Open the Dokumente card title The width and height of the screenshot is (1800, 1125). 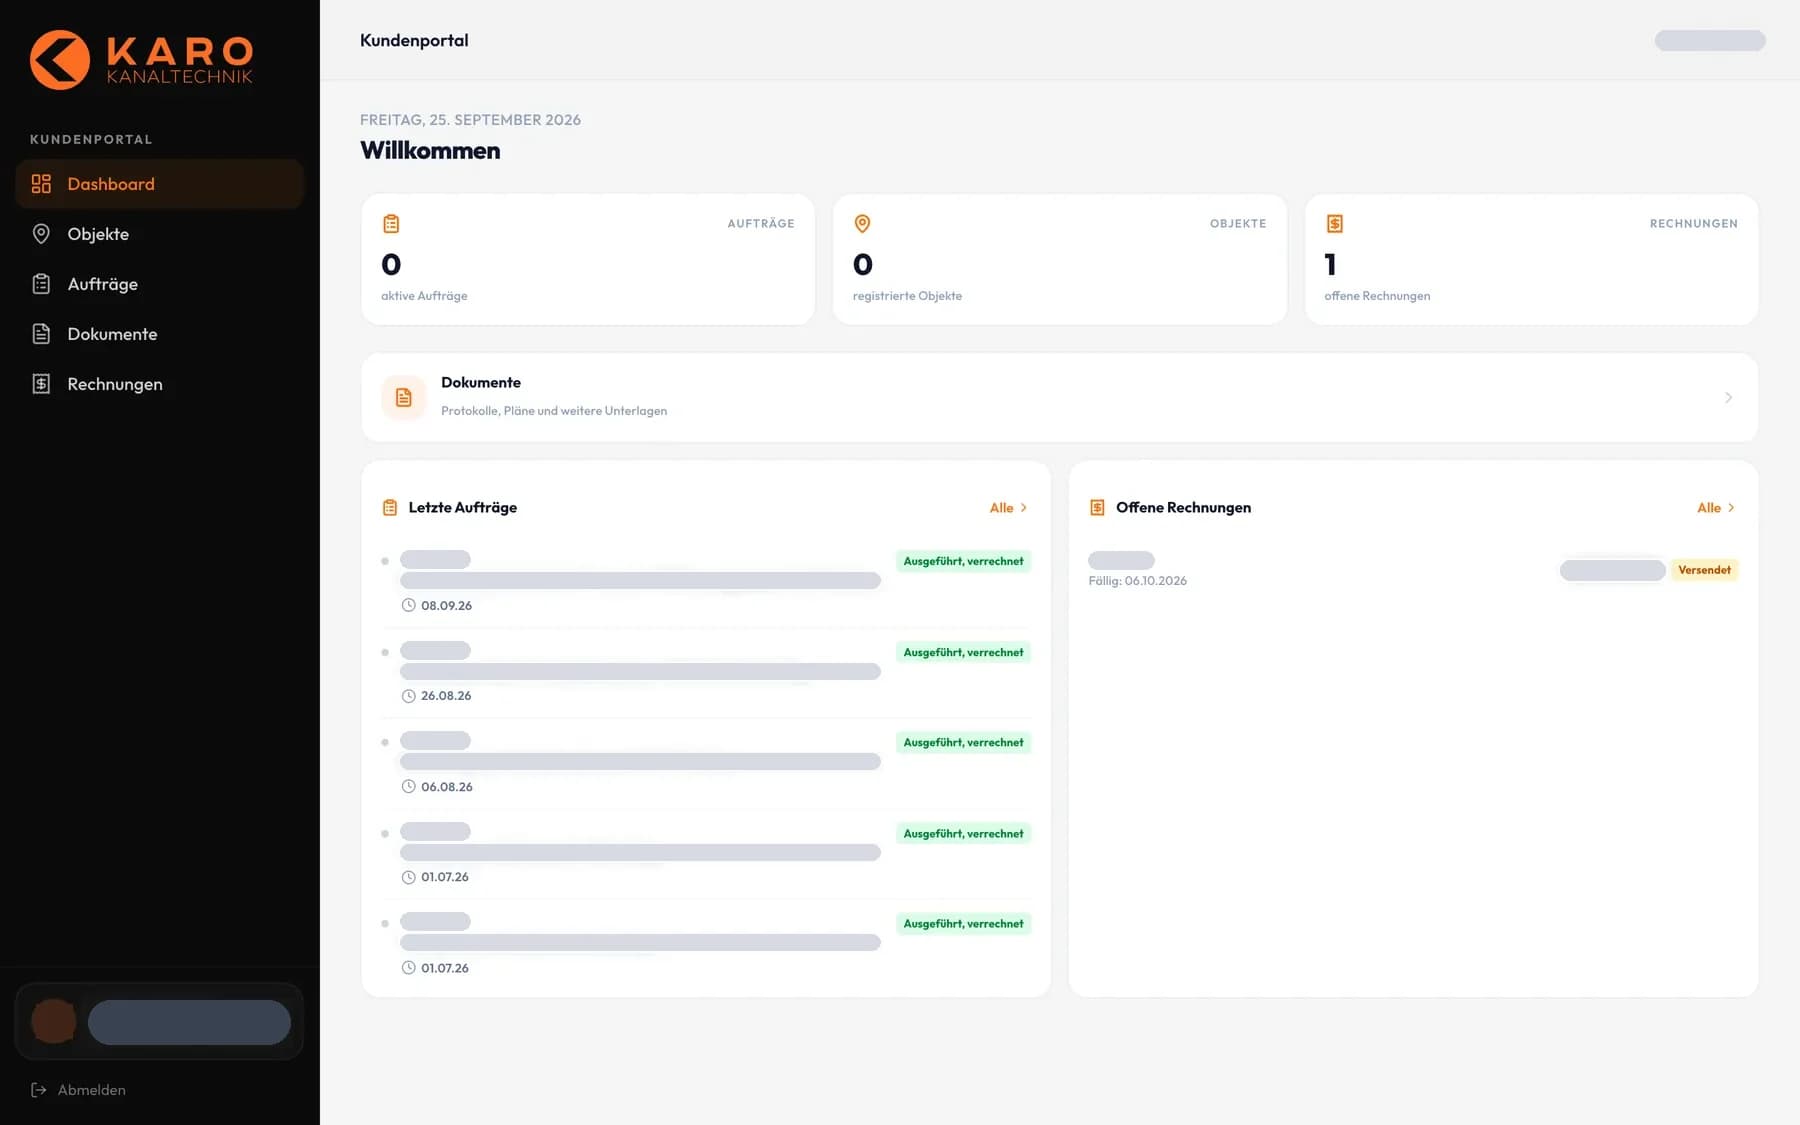(481, 383)
